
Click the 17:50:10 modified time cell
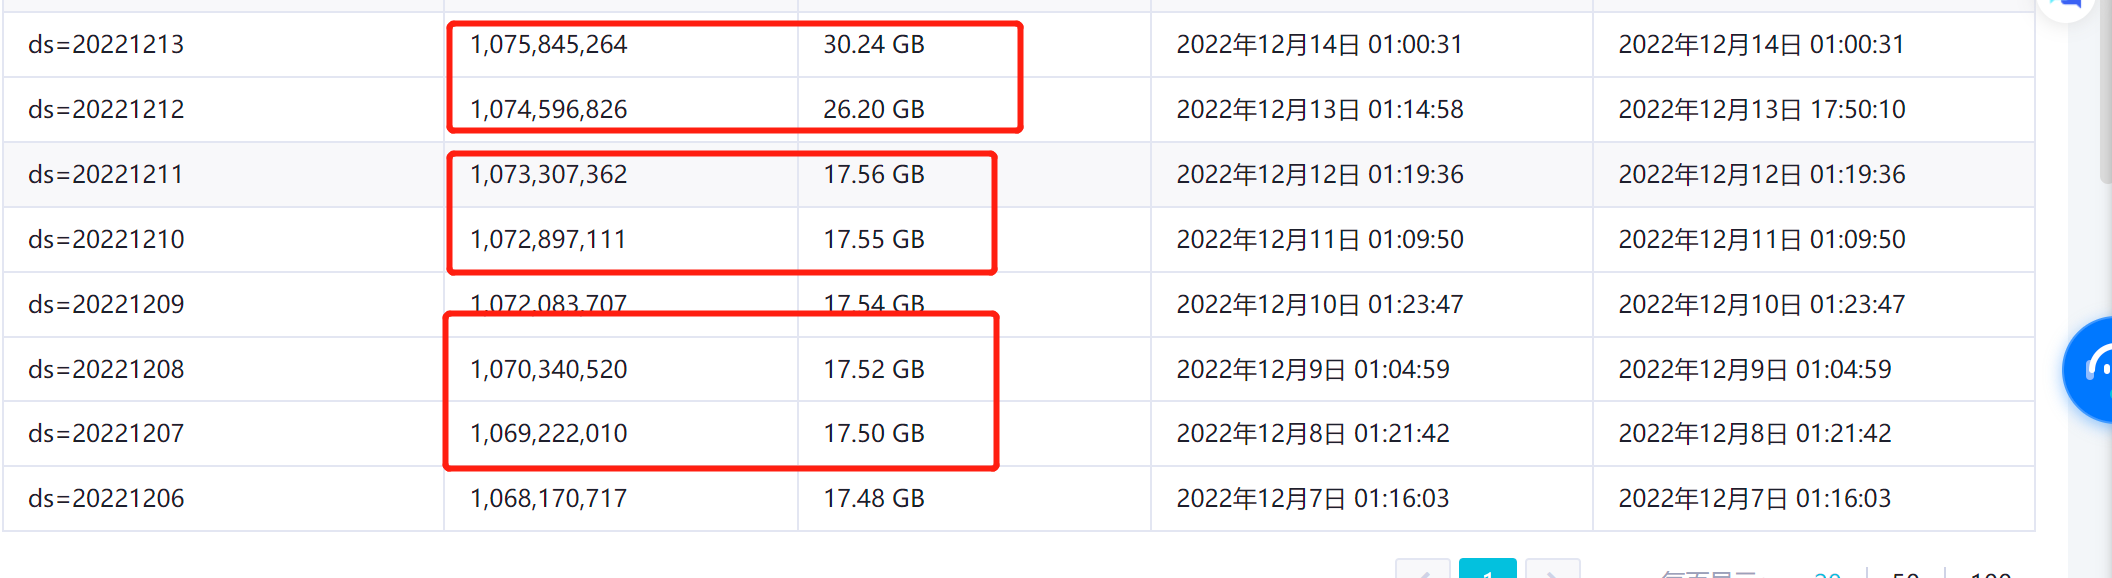(1761, 110)
